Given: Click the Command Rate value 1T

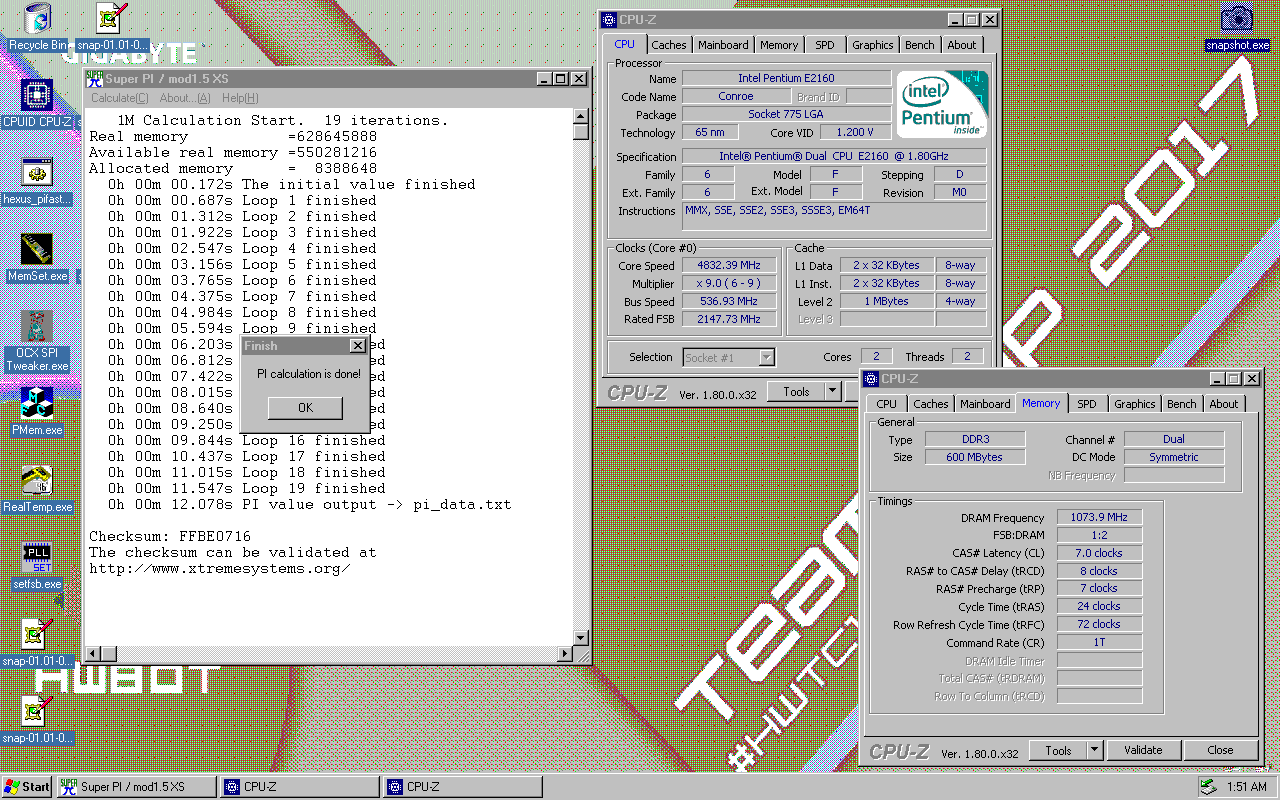Looking at the screenshot, I should coord(1100,643).
